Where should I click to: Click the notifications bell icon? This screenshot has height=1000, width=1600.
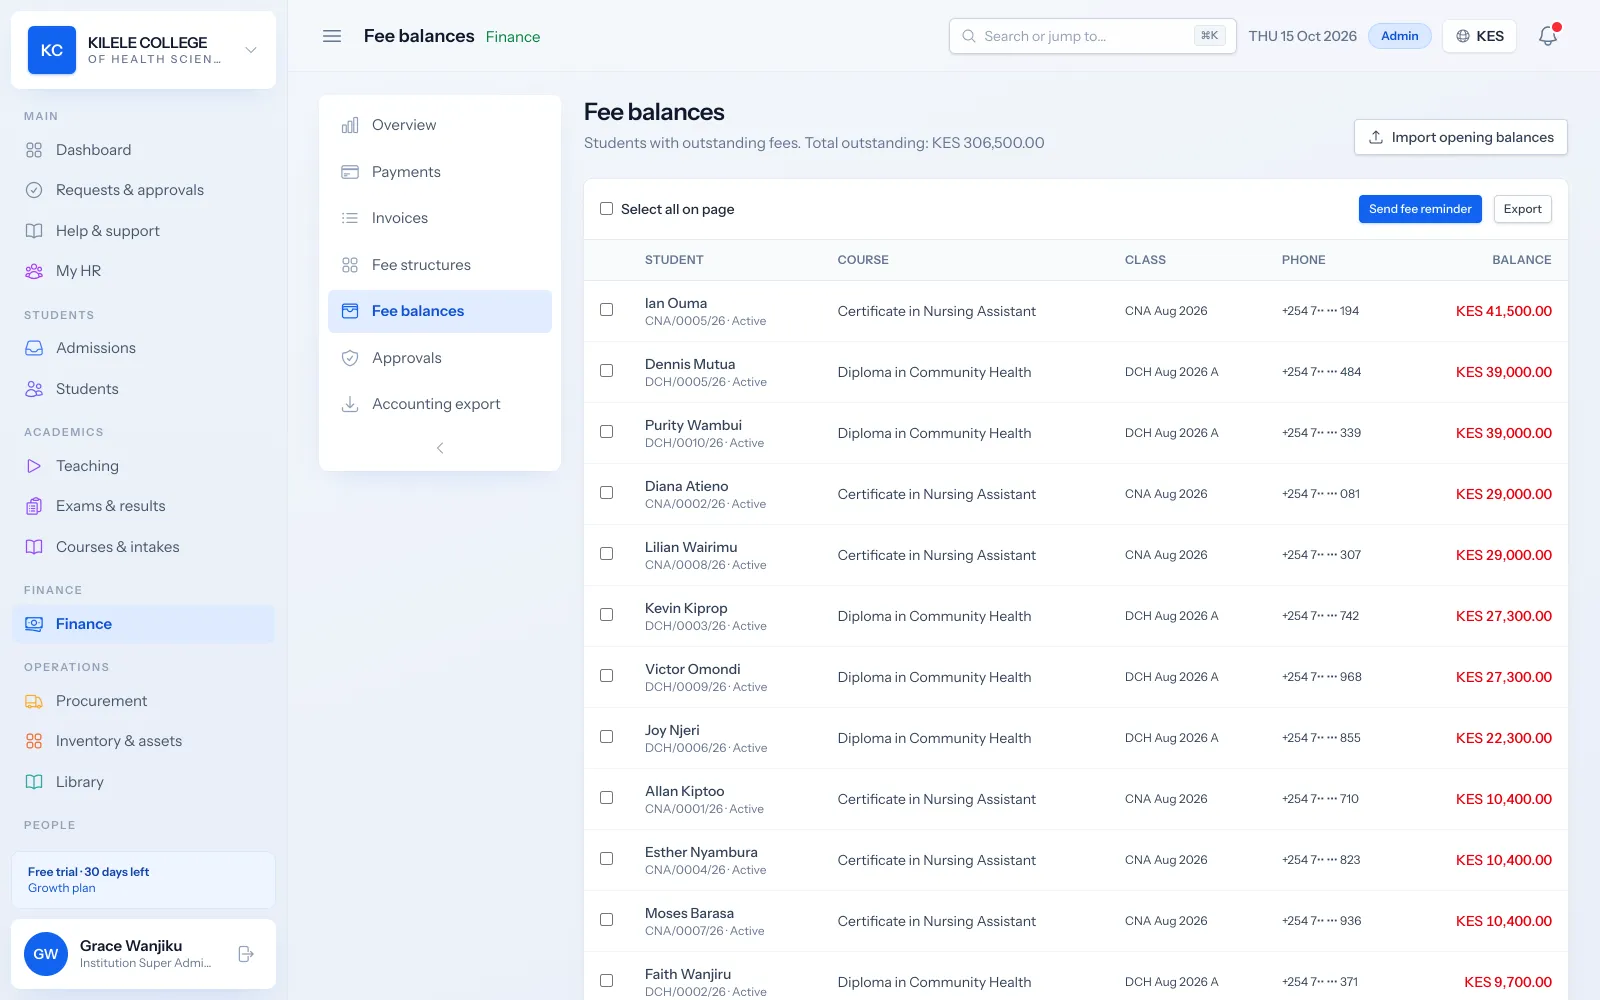tap(1548, 36)
